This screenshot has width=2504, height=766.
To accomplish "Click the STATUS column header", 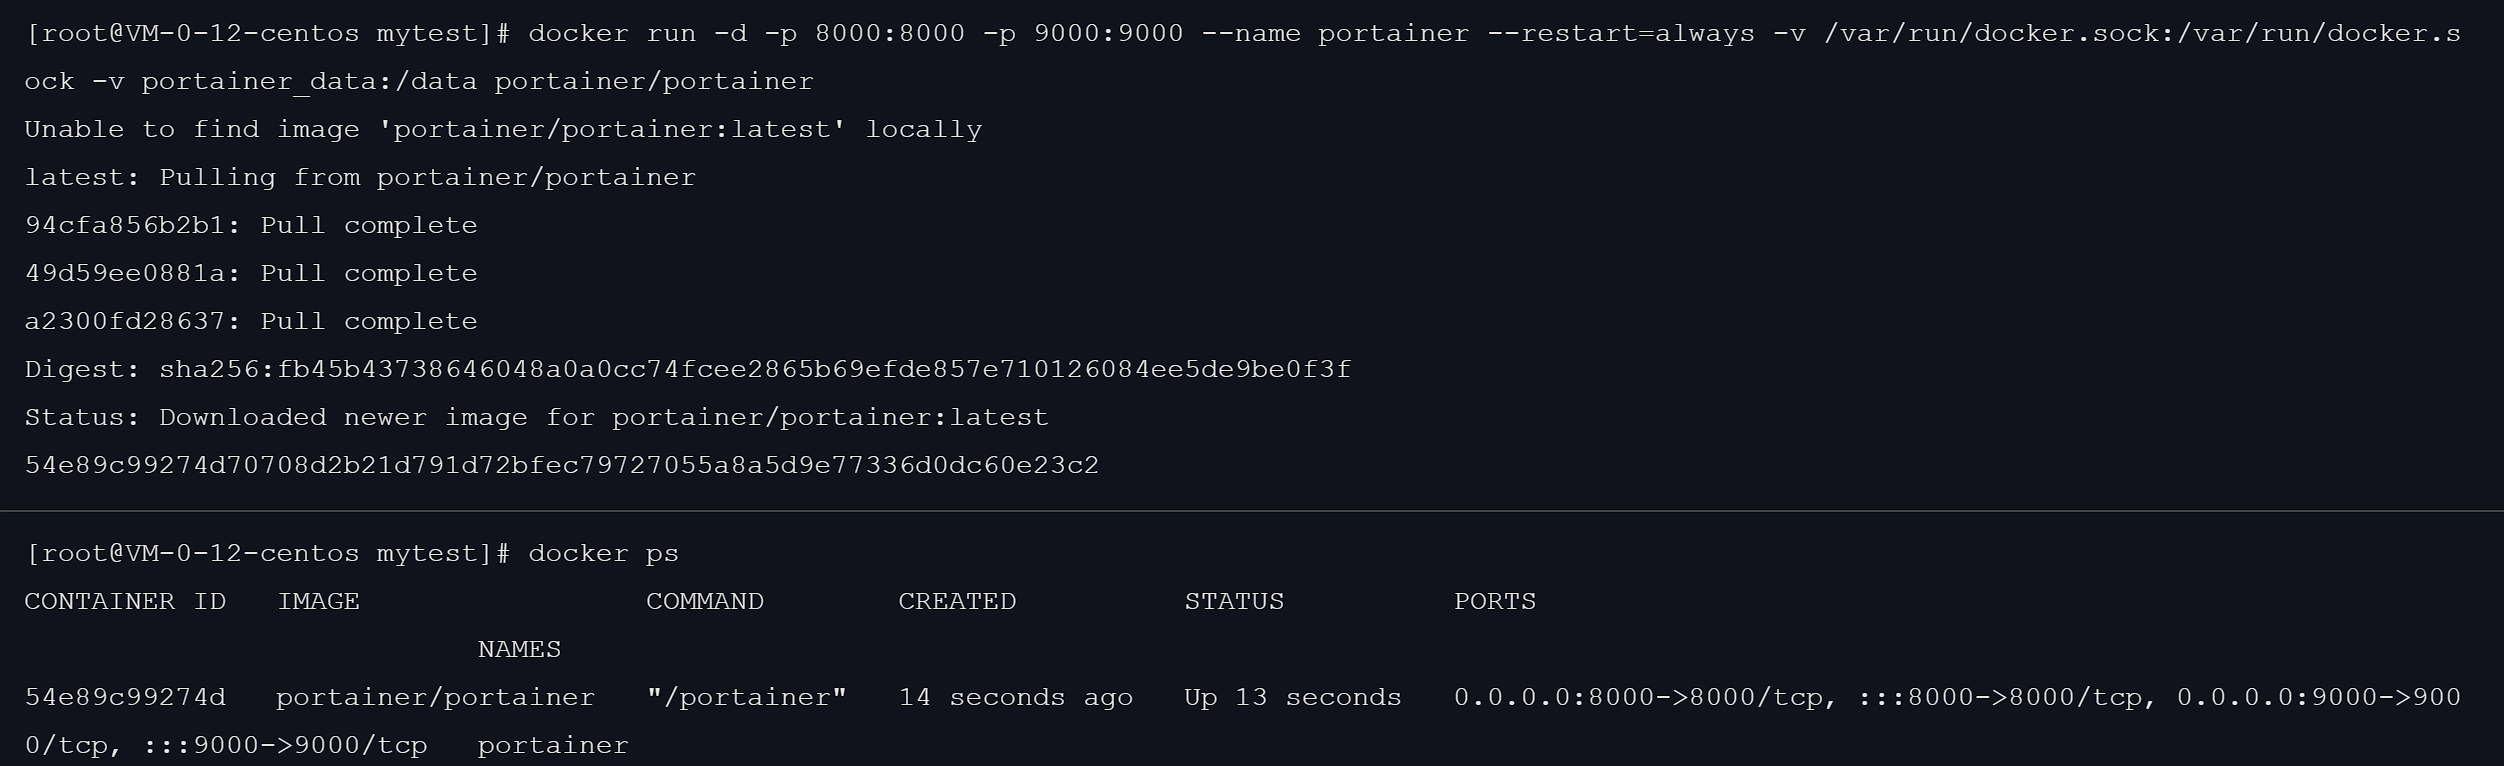I will tap(1233, 602).
